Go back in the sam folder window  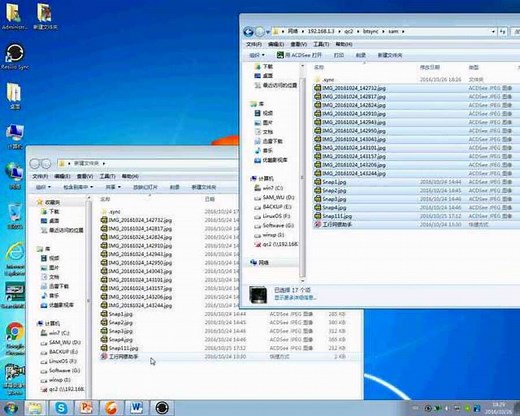[248, 32]
